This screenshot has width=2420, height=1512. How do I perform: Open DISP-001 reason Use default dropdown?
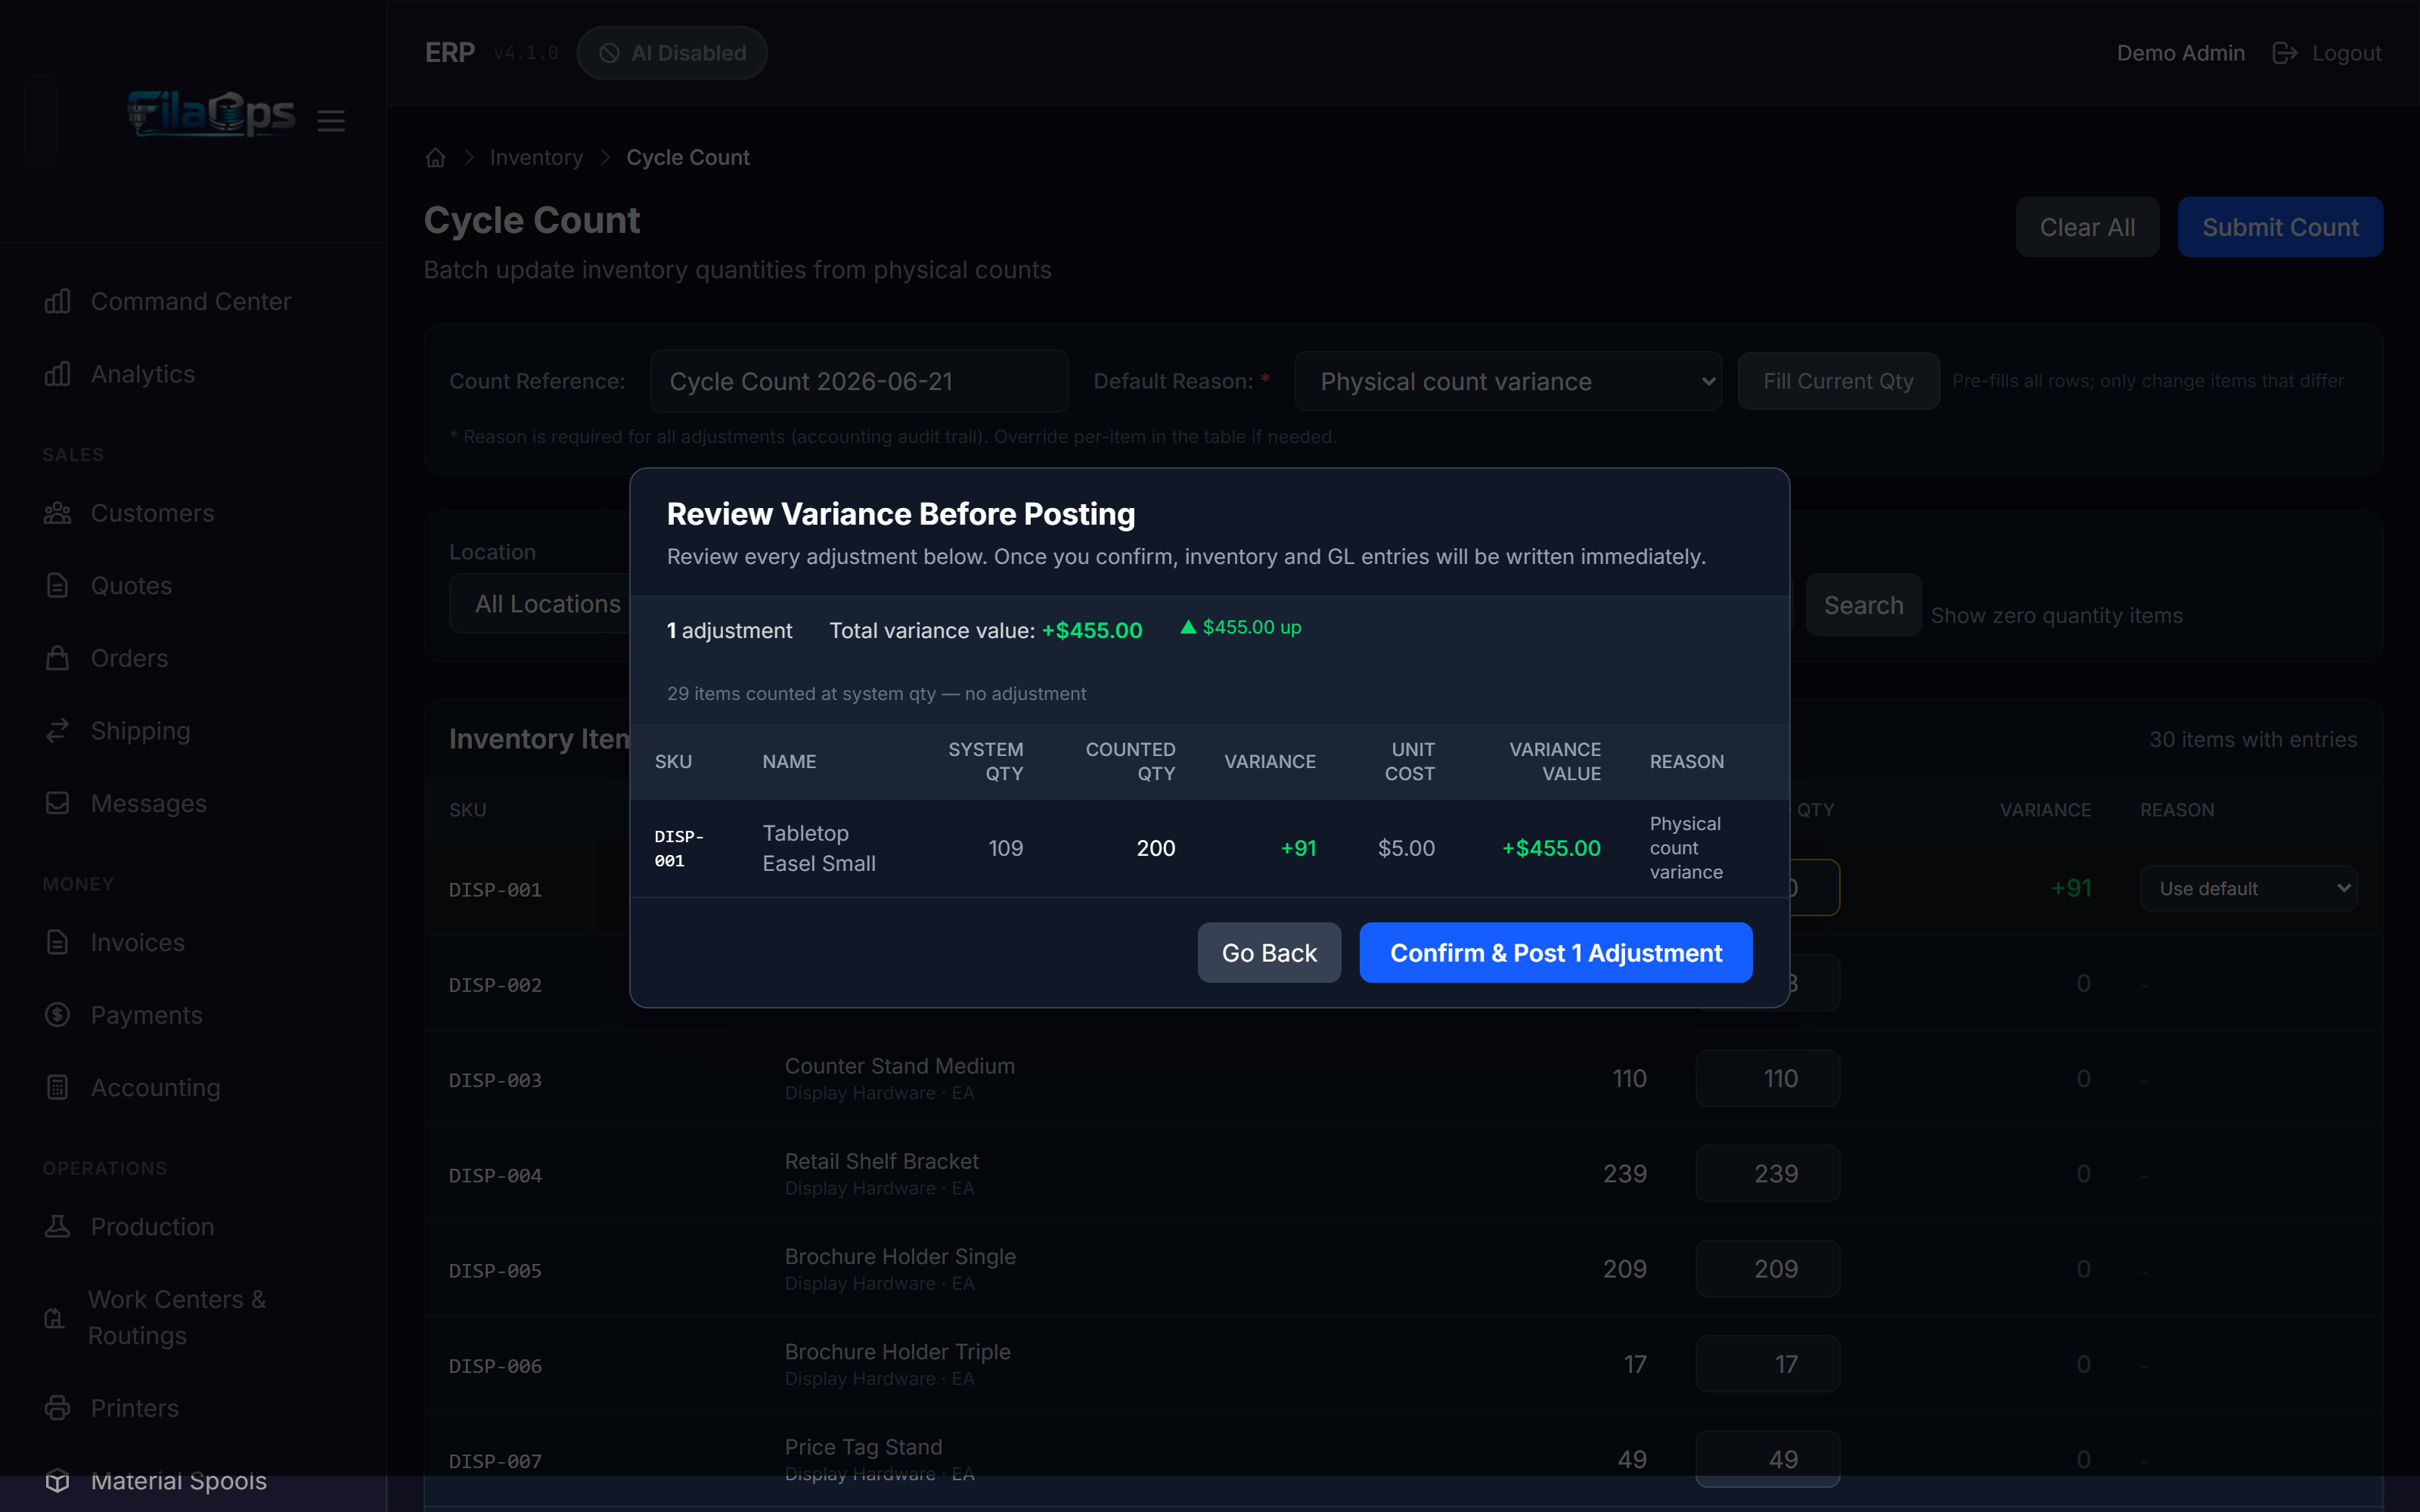click(x=2248, y=888)
